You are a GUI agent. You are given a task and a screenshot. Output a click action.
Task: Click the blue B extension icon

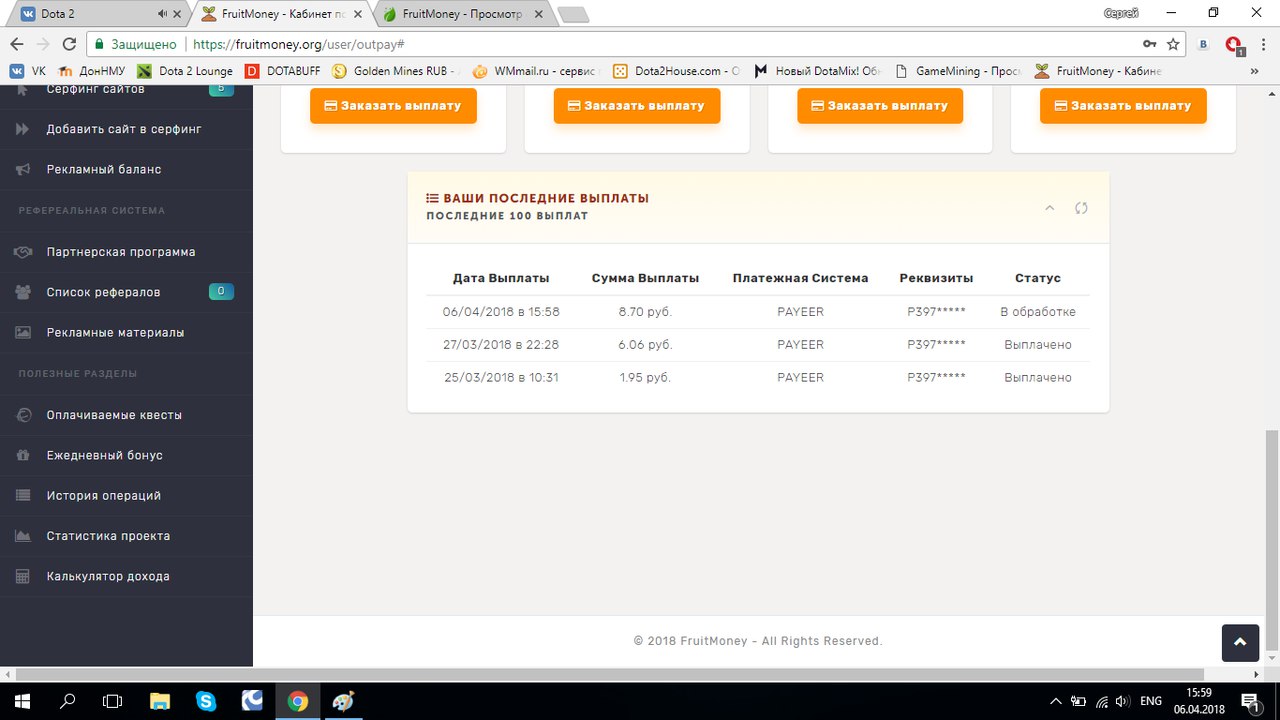(1204, 44)
